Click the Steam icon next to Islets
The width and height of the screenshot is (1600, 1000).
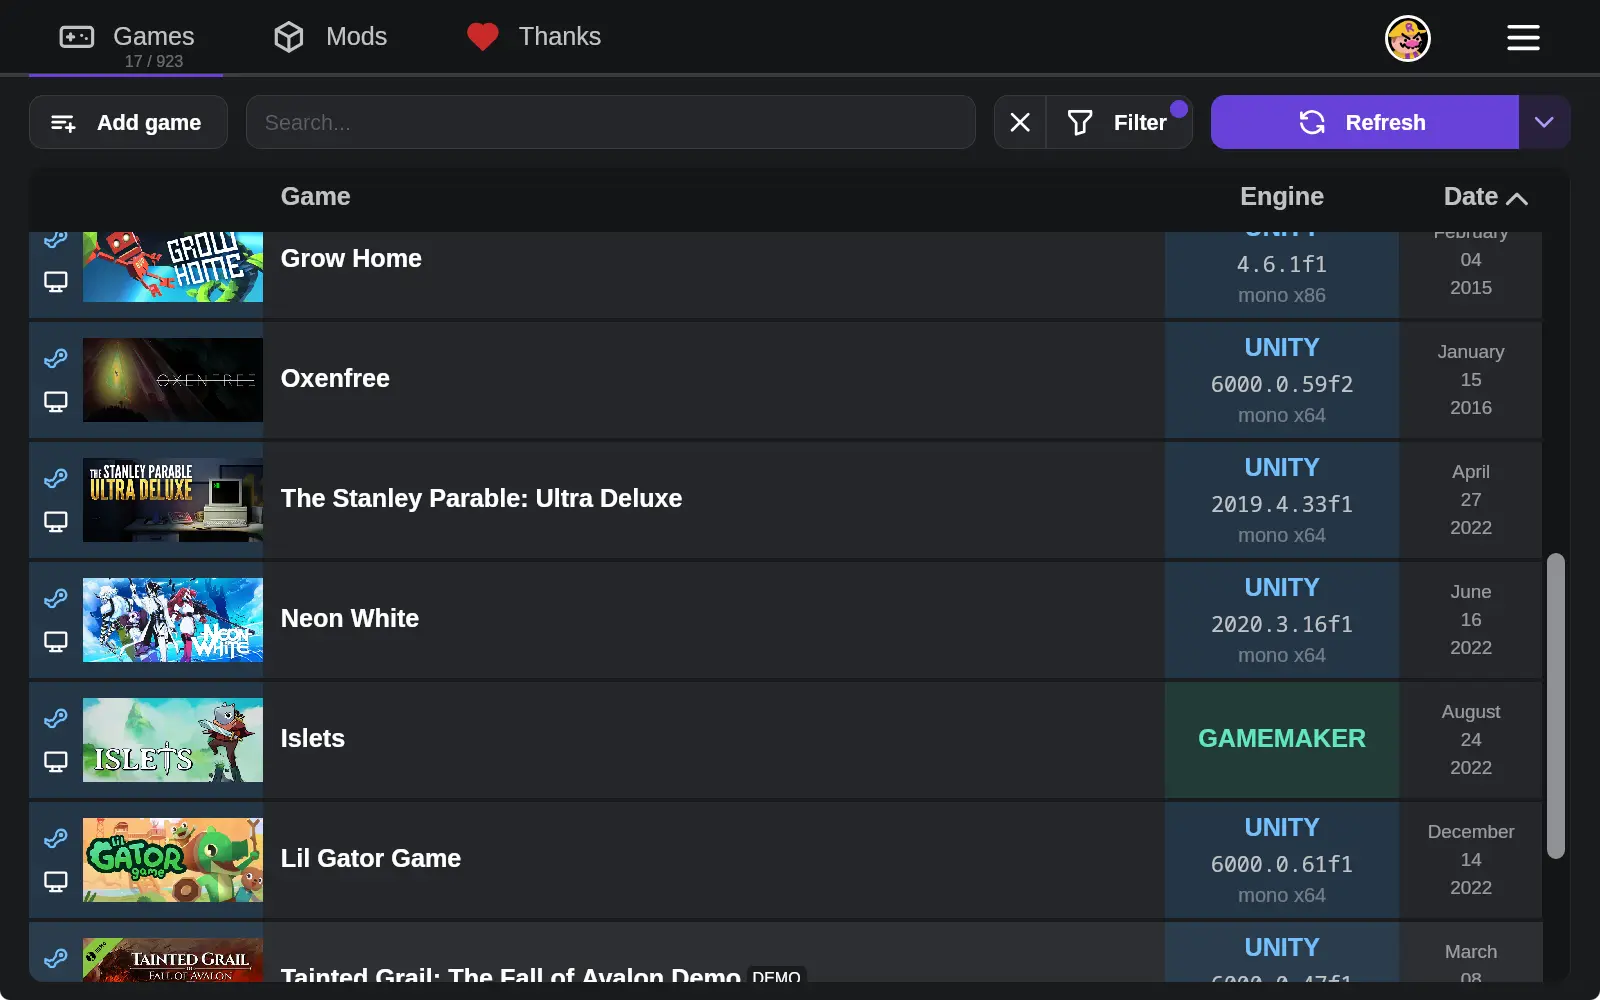[x=56, y=718]
